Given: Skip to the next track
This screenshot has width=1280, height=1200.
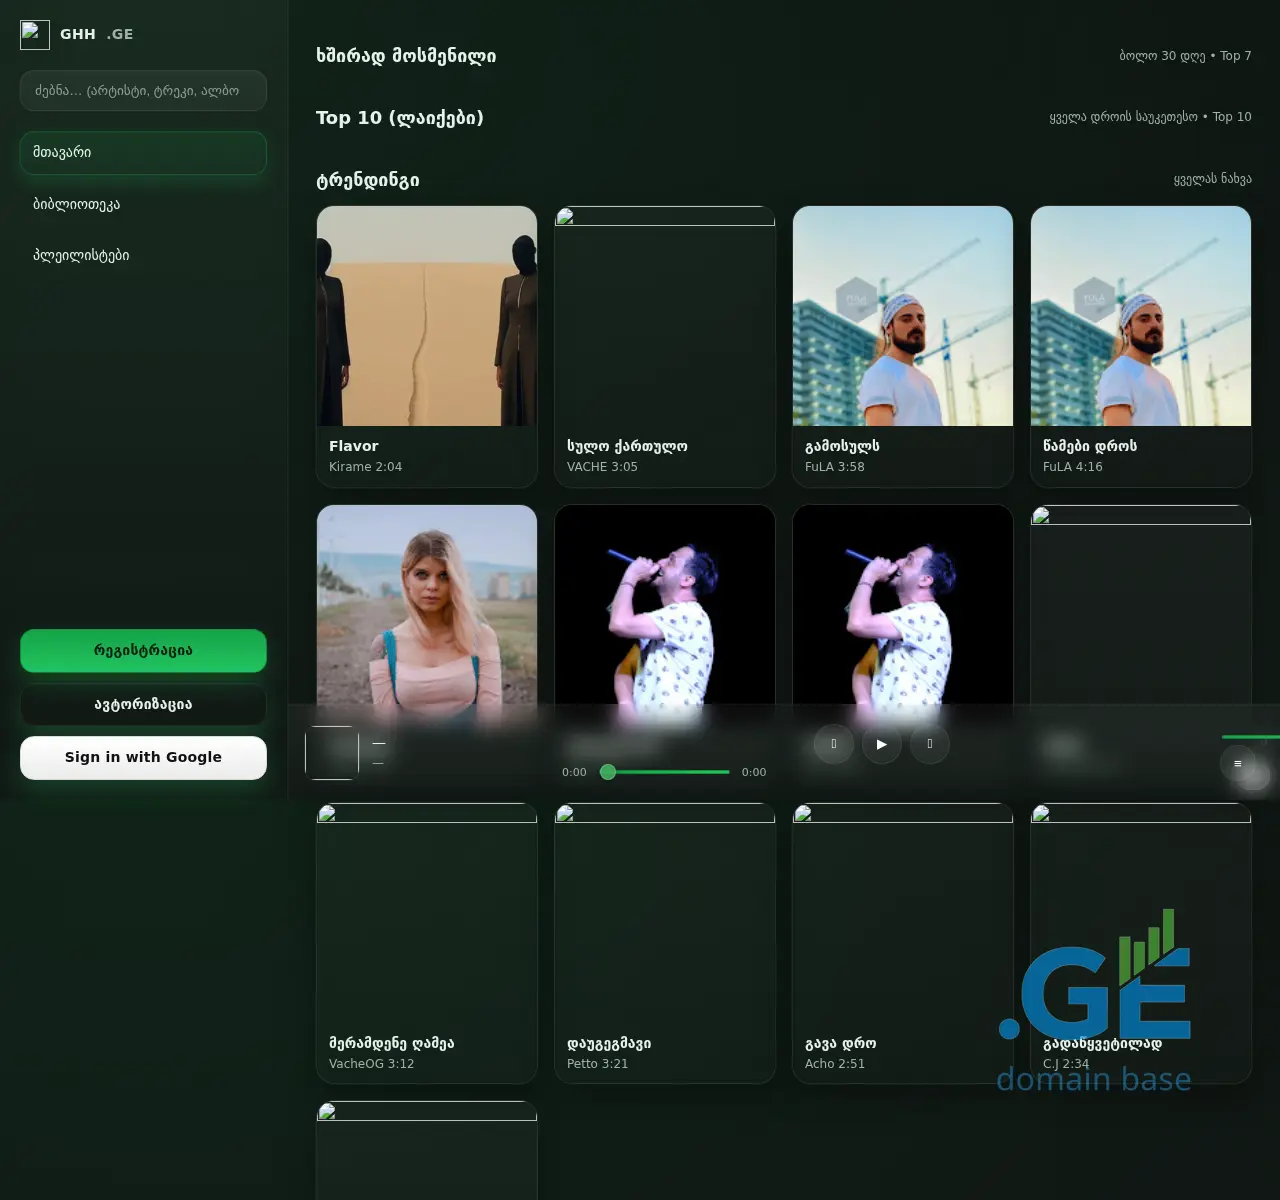Looking at the screenshot, I should tap(929, 744).
